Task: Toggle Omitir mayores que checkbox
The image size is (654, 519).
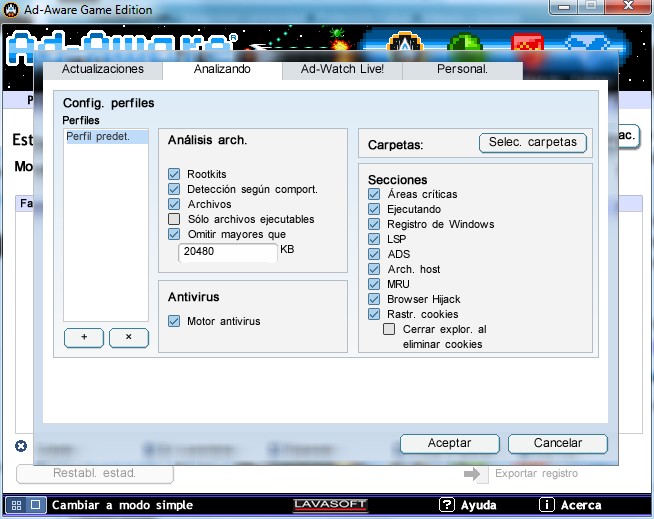Action: coord(174,234)
